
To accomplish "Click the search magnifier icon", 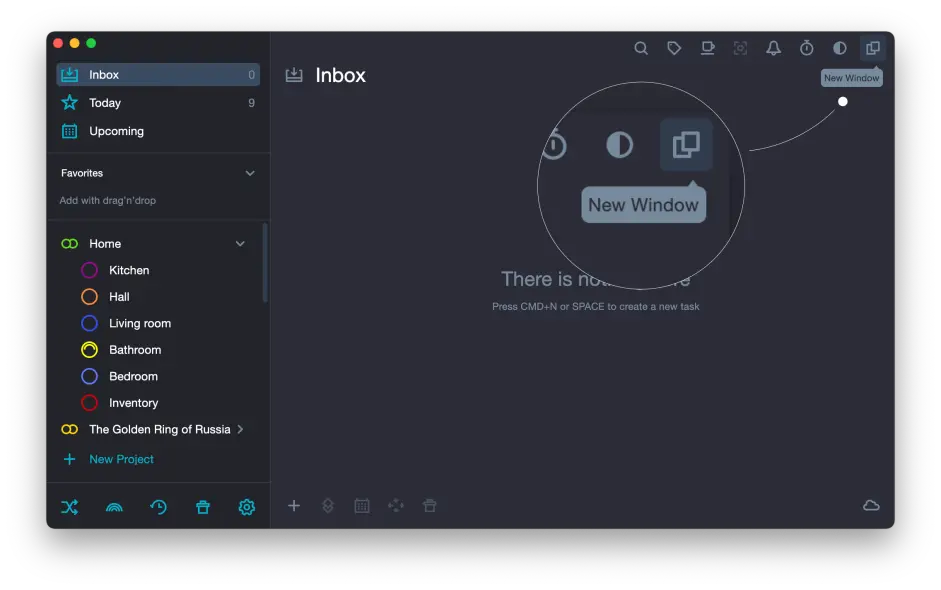I will [x=641, y=48].
